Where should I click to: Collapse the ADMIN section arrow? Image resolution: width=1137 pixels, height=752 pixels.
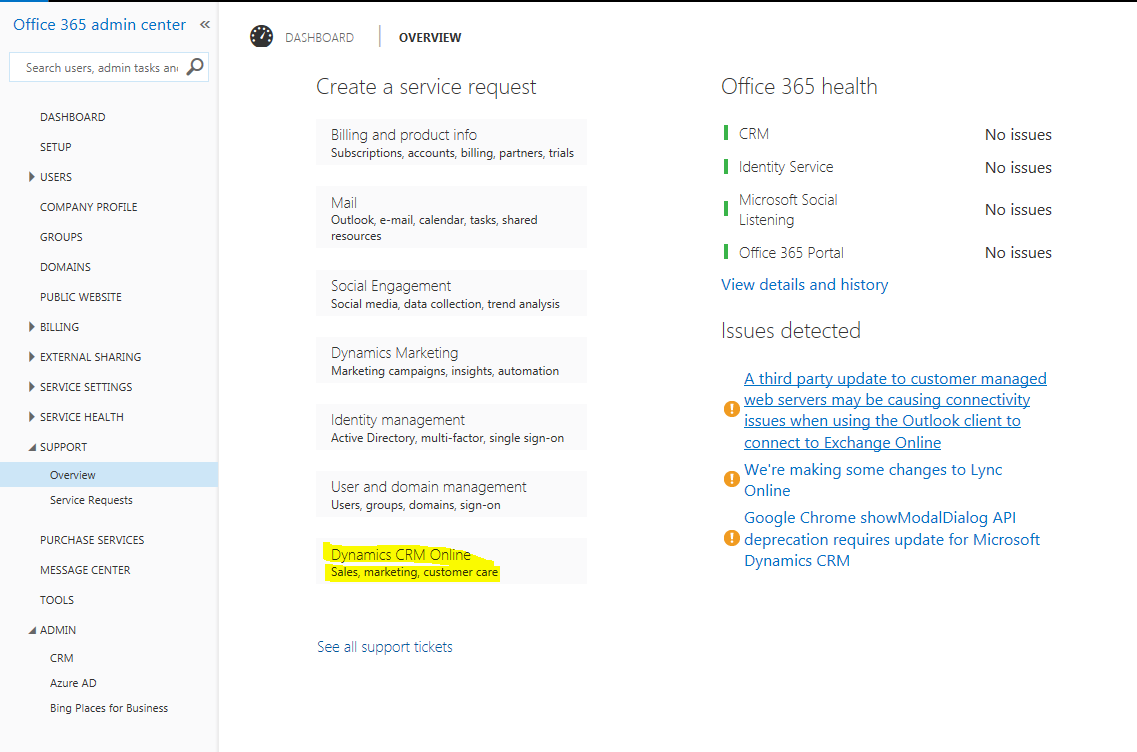tap(32, 630)
